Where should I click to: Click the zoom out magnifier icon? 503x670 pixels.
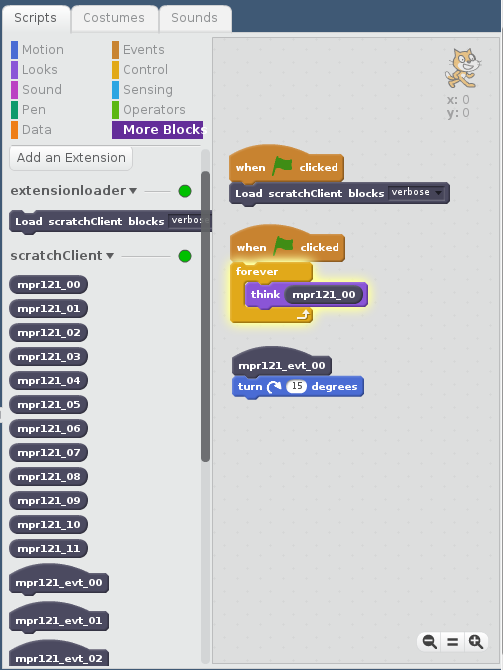429,641
